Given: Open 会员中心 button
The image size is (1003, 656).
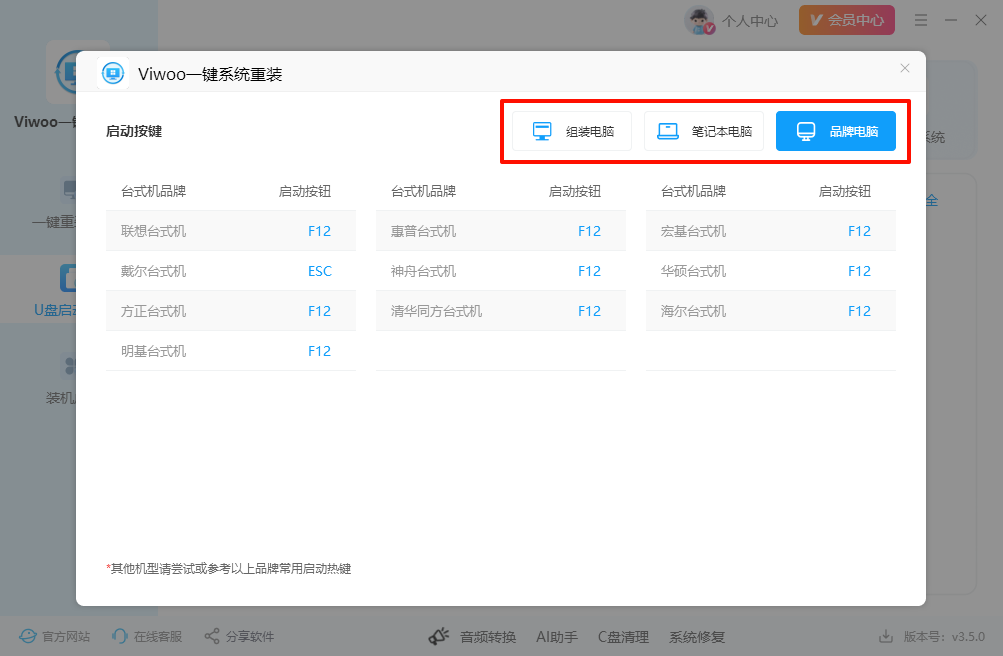Looking at the screenshot, I should [846, 20].
